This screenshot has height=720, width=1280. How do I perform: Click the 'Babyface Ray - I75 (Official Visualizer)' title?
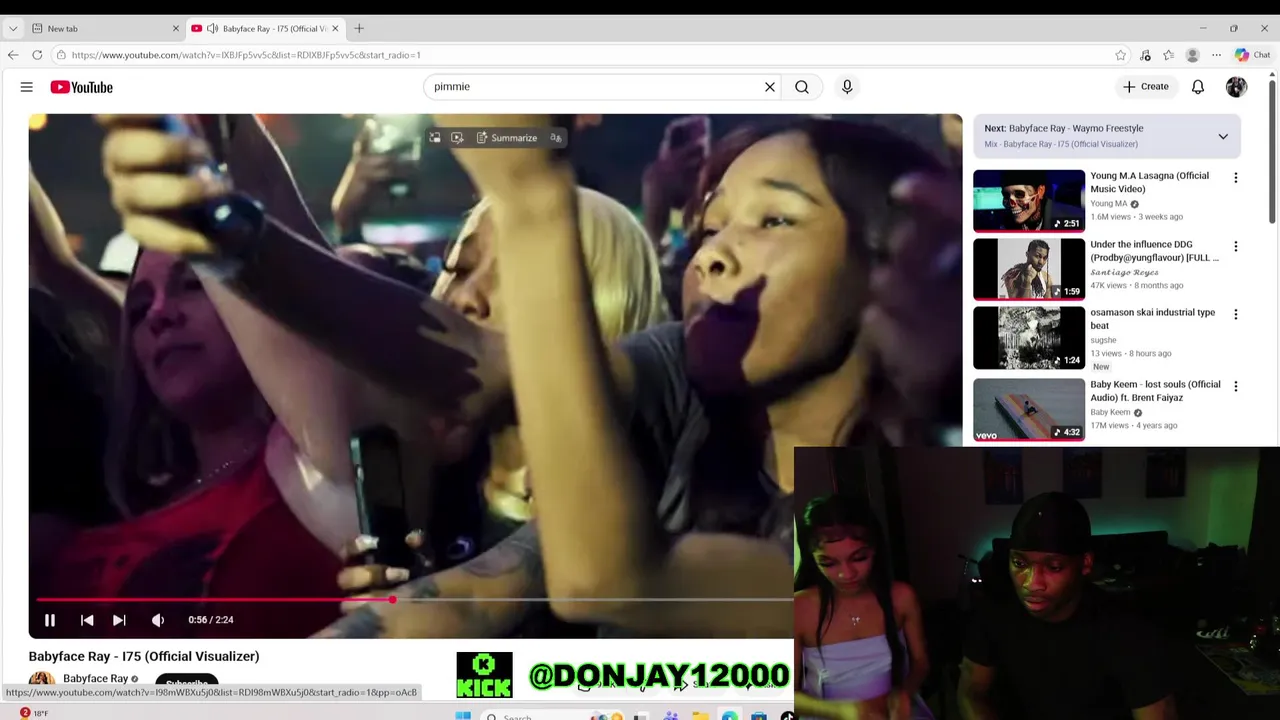coord(144,656)
